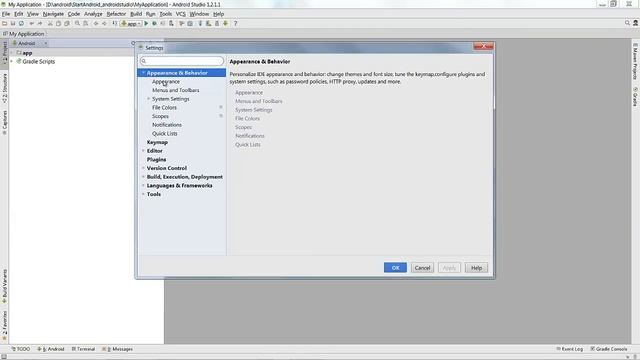Click OK in Settings dialog

tap(395, 268)
